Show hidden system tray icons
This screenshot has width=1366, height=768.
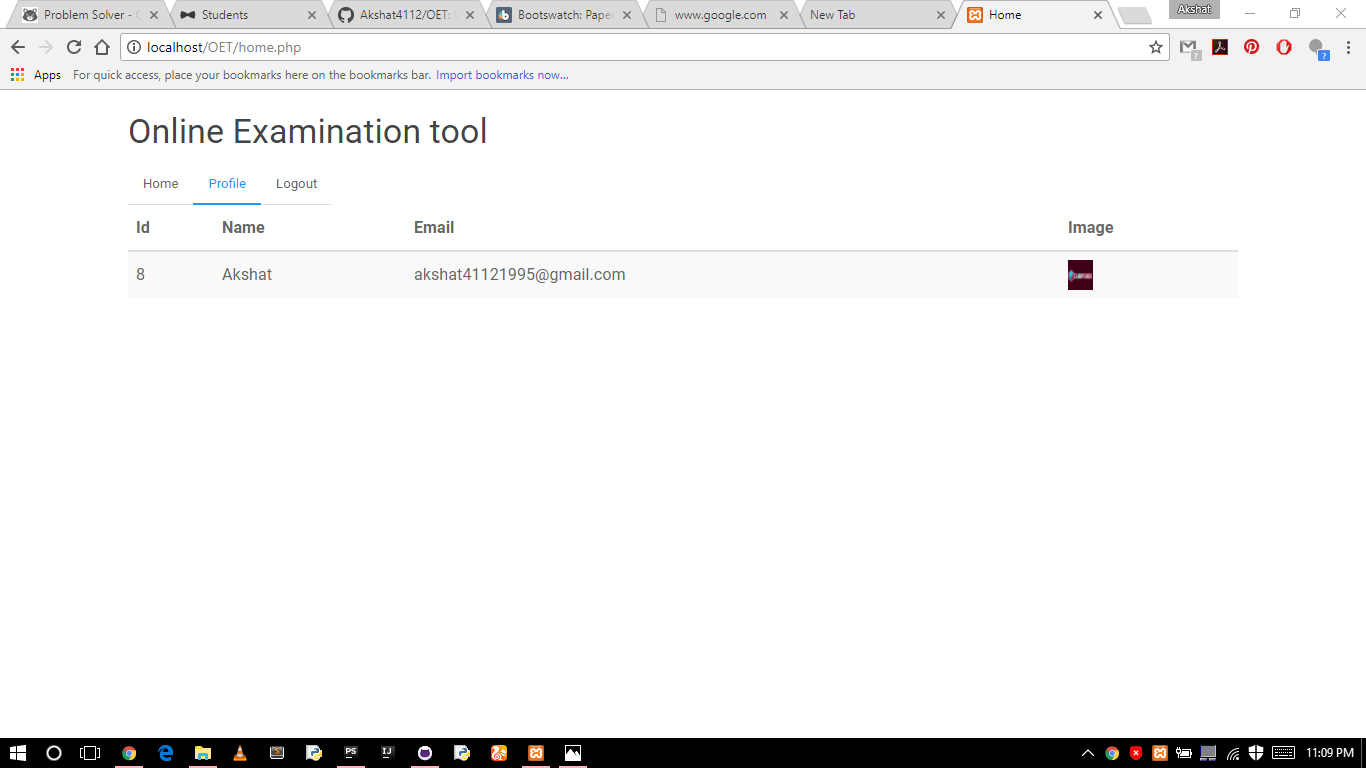1088,753
